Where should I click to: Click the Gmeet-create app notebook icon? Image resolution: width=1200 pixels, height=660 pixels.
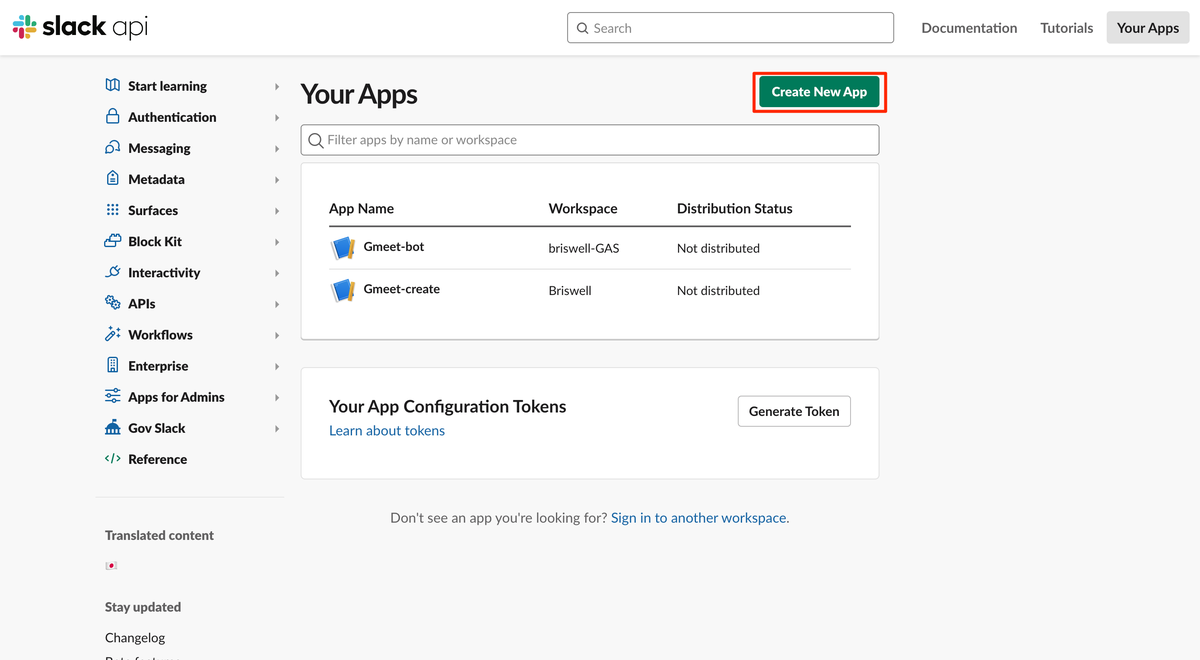tap(343, 290)
